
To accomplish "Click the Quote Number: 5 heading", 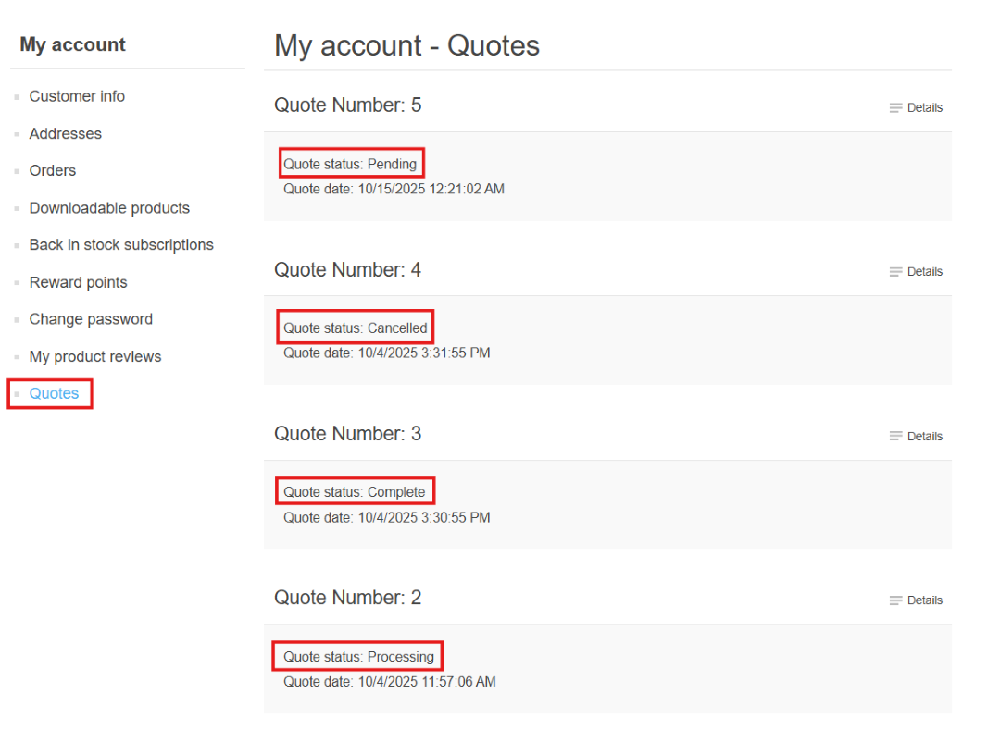I will coord(347,105).
